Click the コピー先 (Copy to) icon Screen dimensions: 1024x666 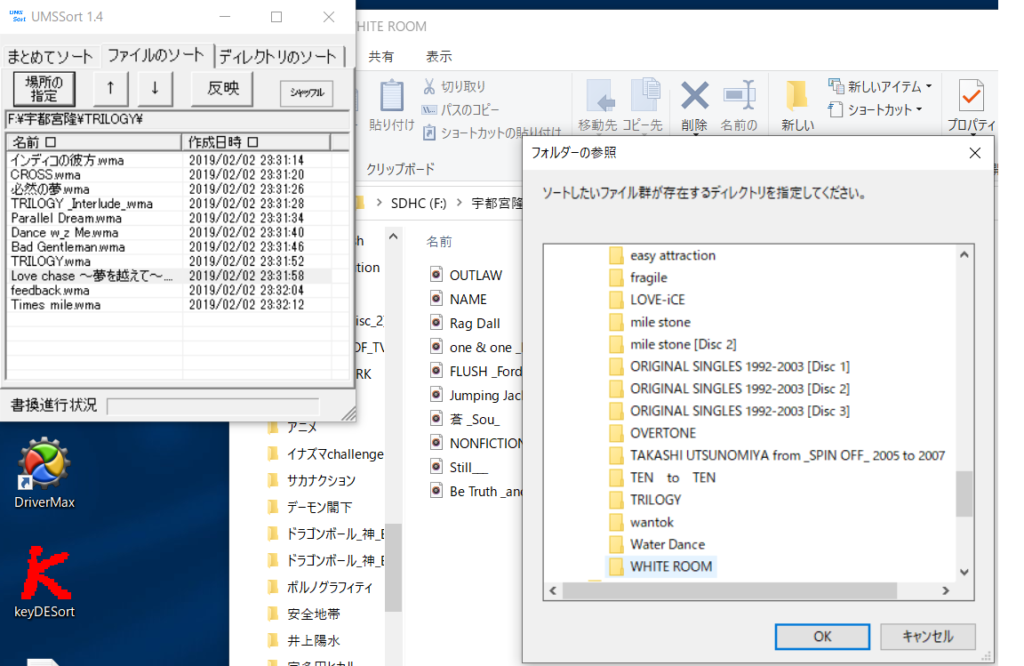(x=643, y=95)
